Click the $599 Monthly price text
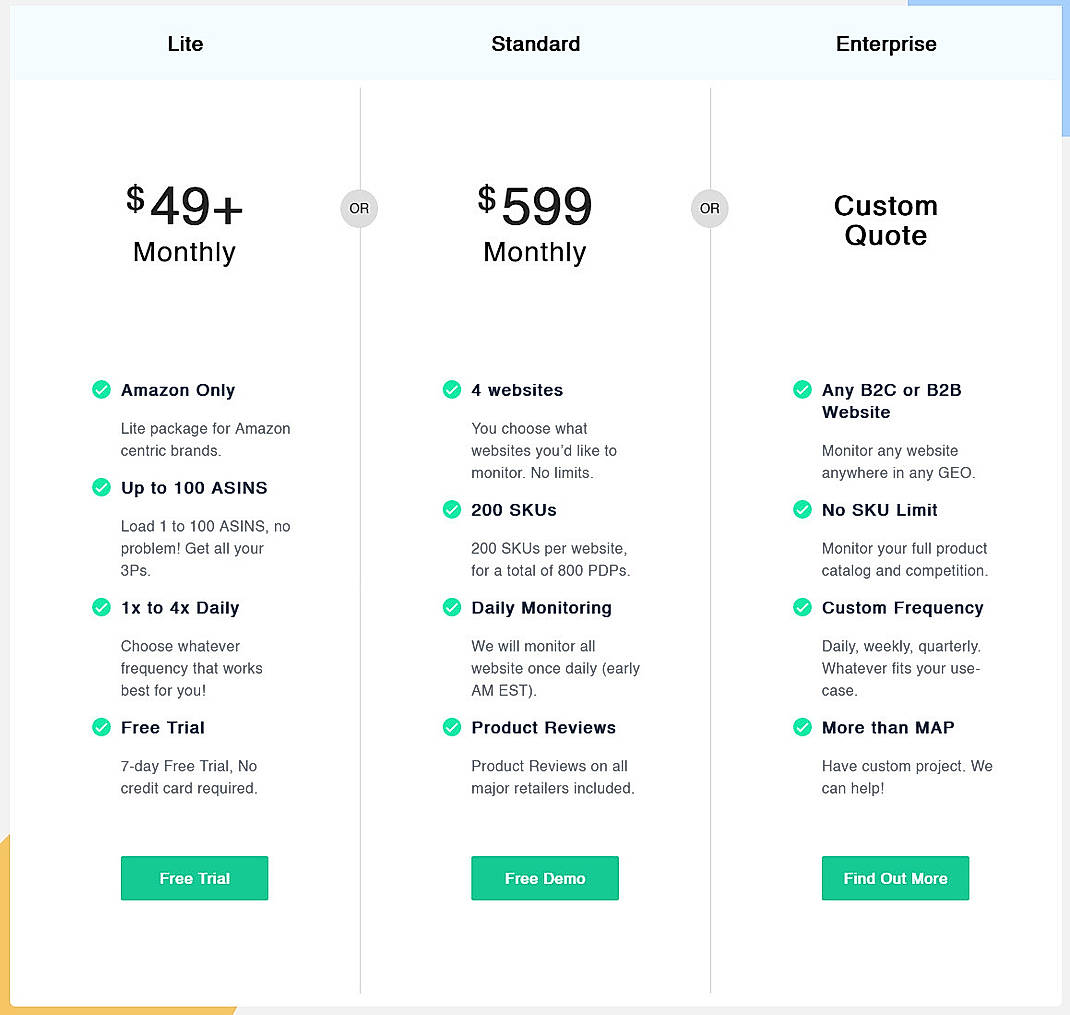This screenshot has height=1015, width=1070. coord(535,222)
